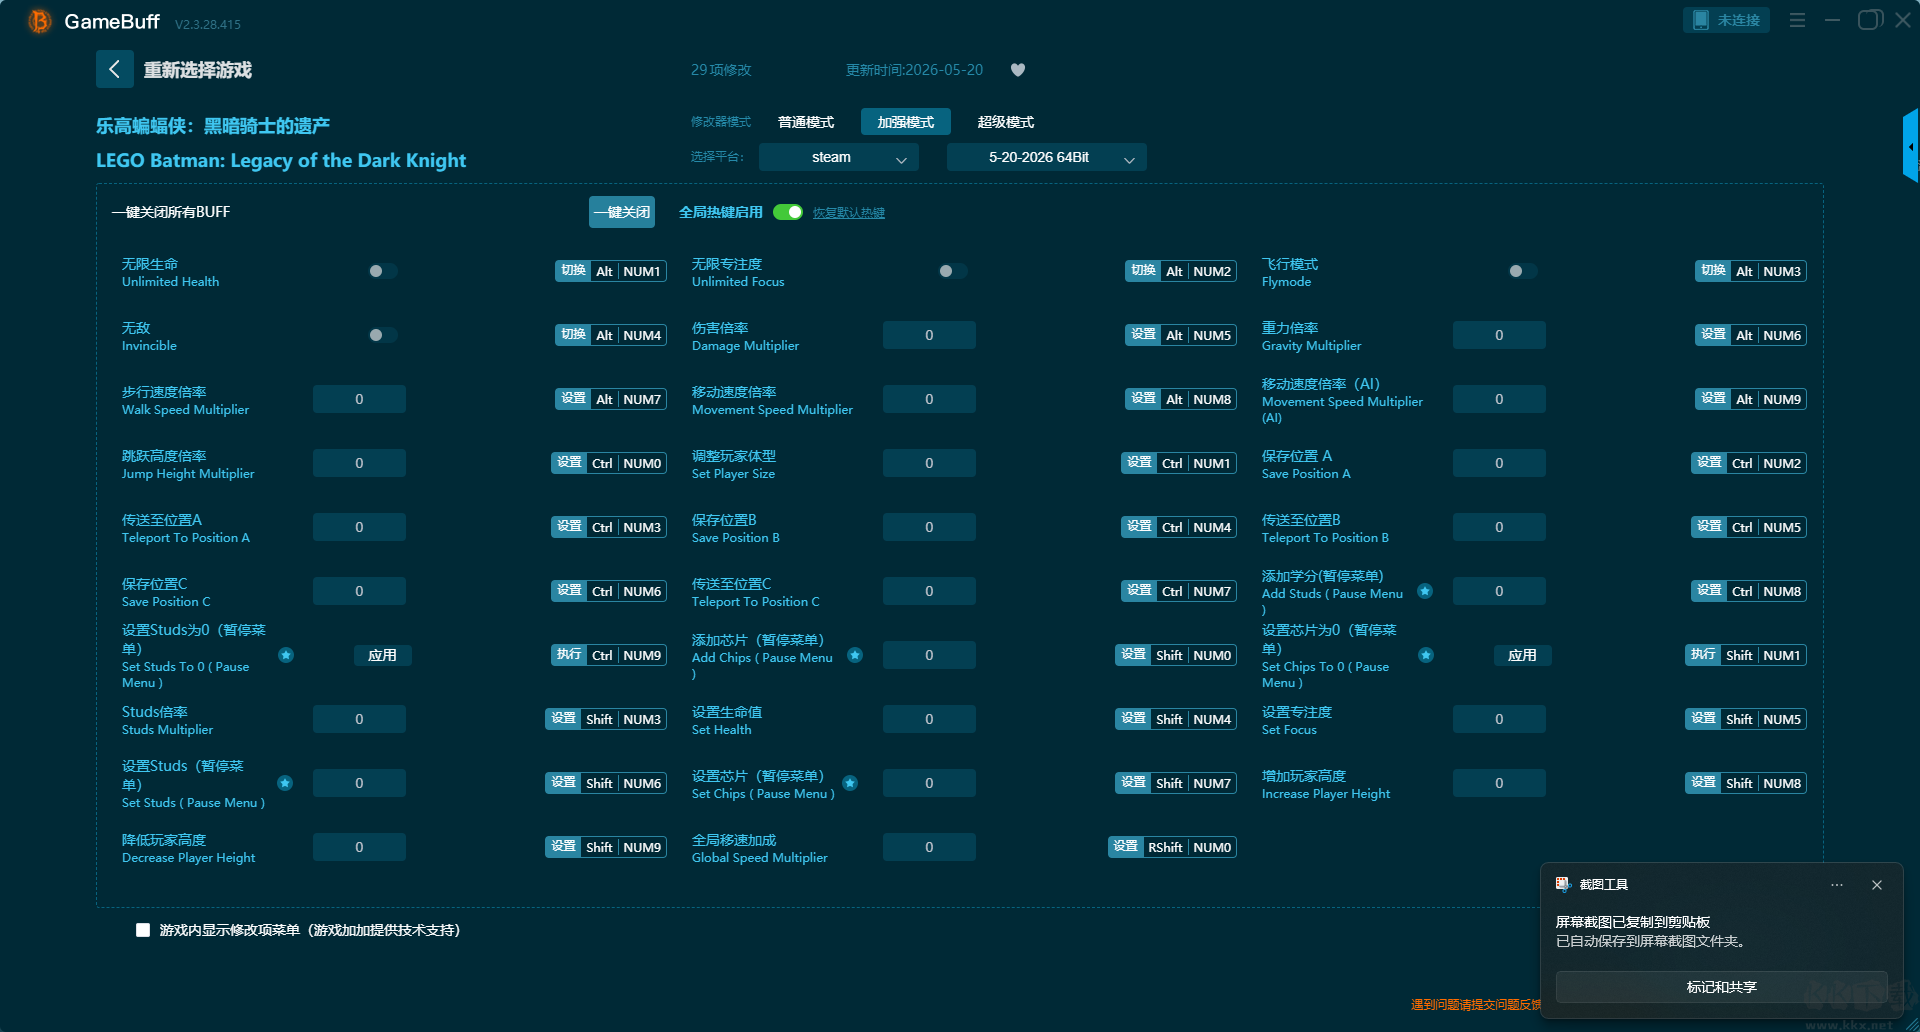Select the 普通模式 tab
The image size is (1920, 1032).
tap(806, 122)
